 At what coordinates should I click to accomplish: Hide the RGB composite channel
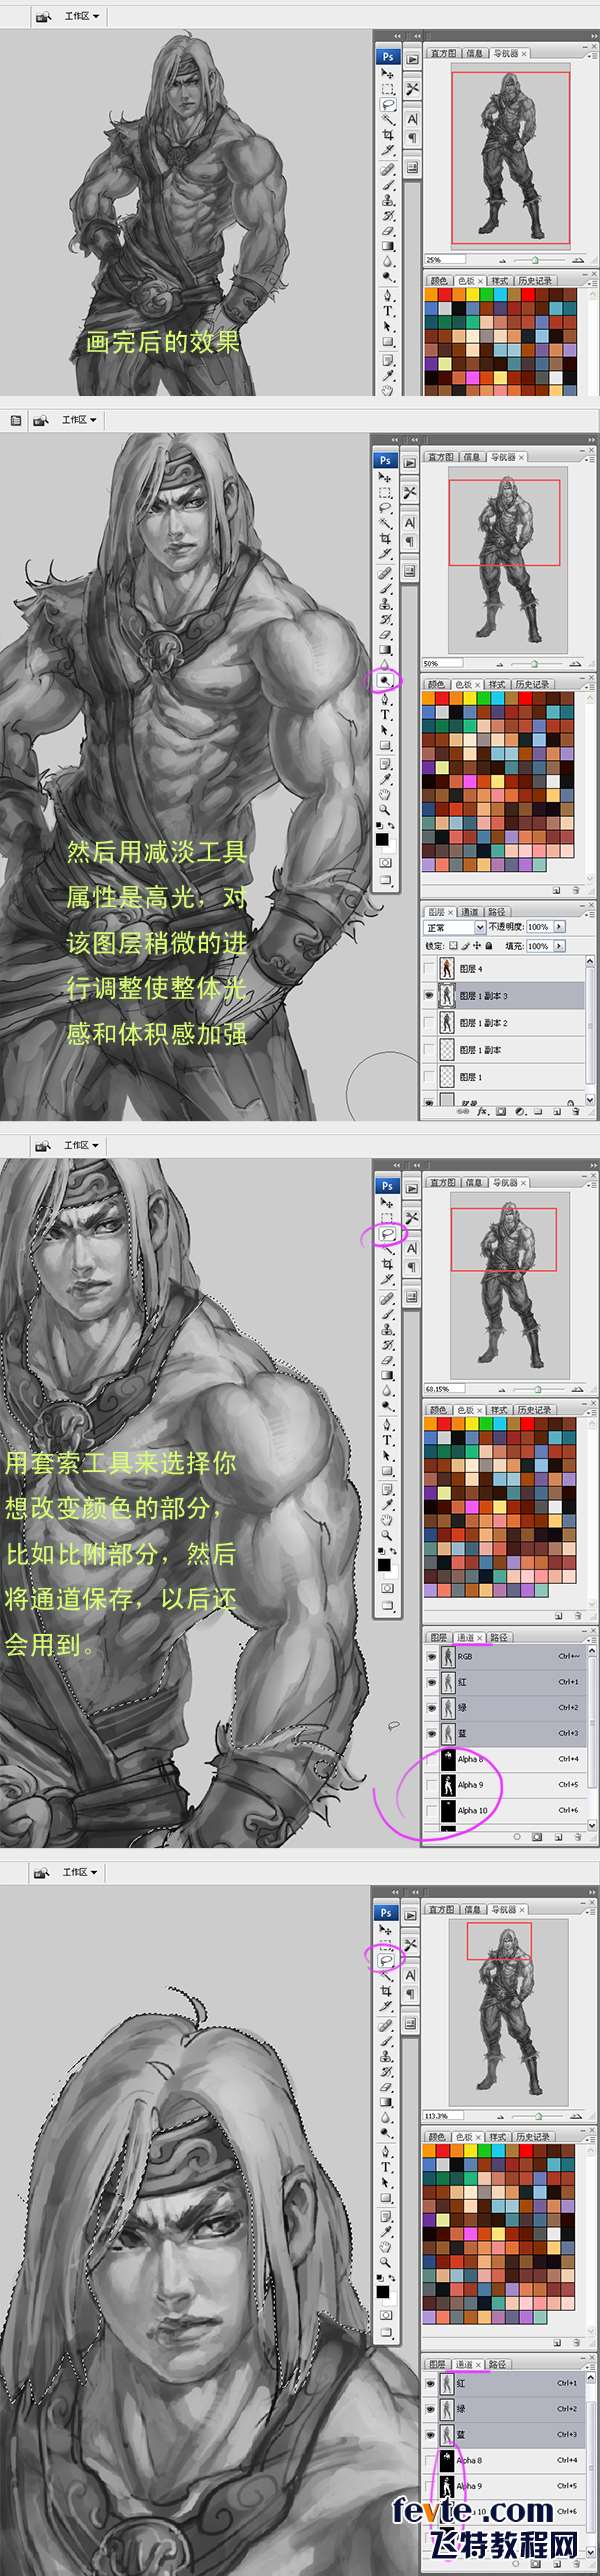coord(432,1656)
